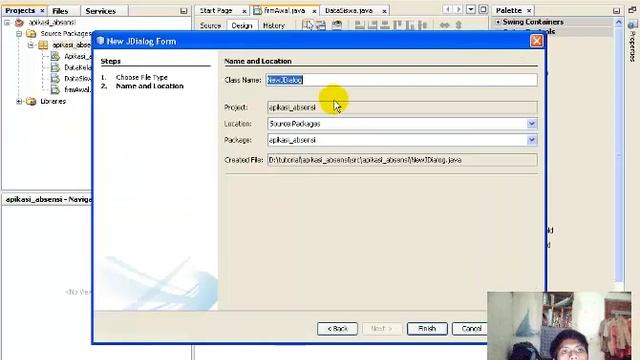Click Finish in the New JDialog Form
The height and width of the screenshot is (360, 640).
click(x=427, y=329)
